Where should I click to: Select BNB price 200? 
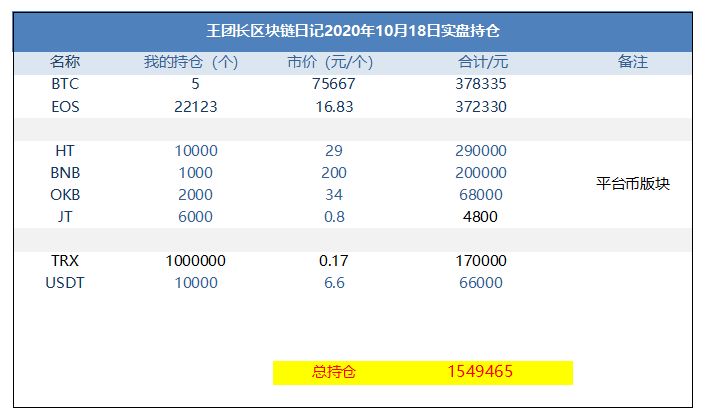(334, 173)
